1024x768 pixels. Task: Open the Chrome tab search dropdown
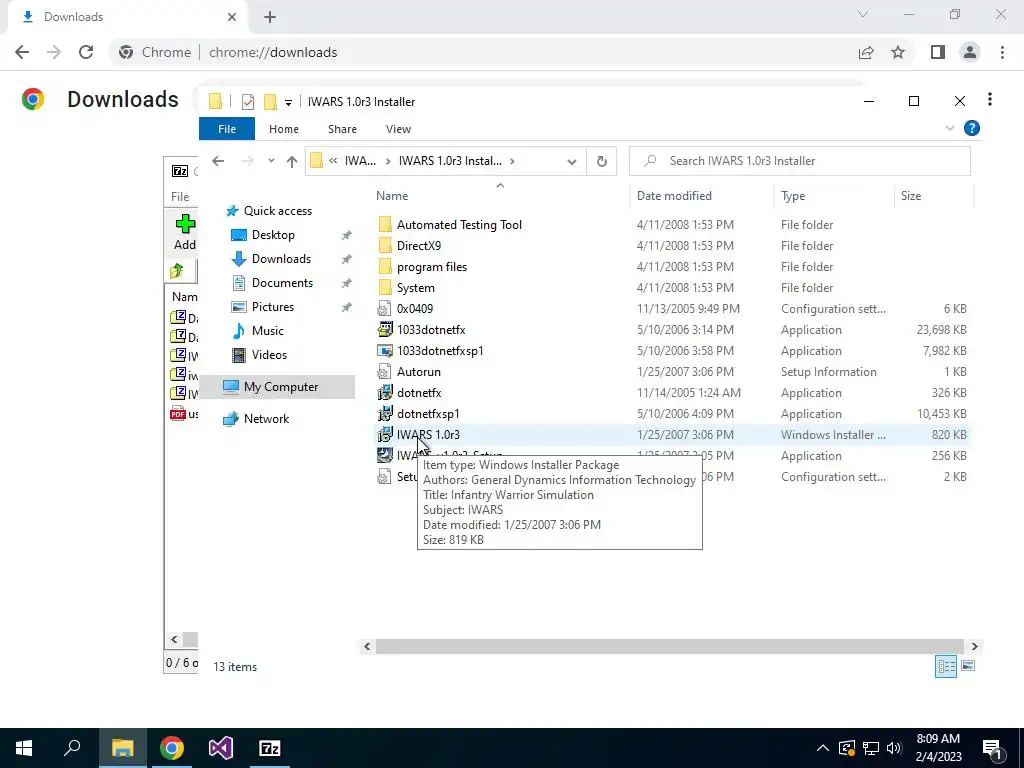click(x=863, y=14)
